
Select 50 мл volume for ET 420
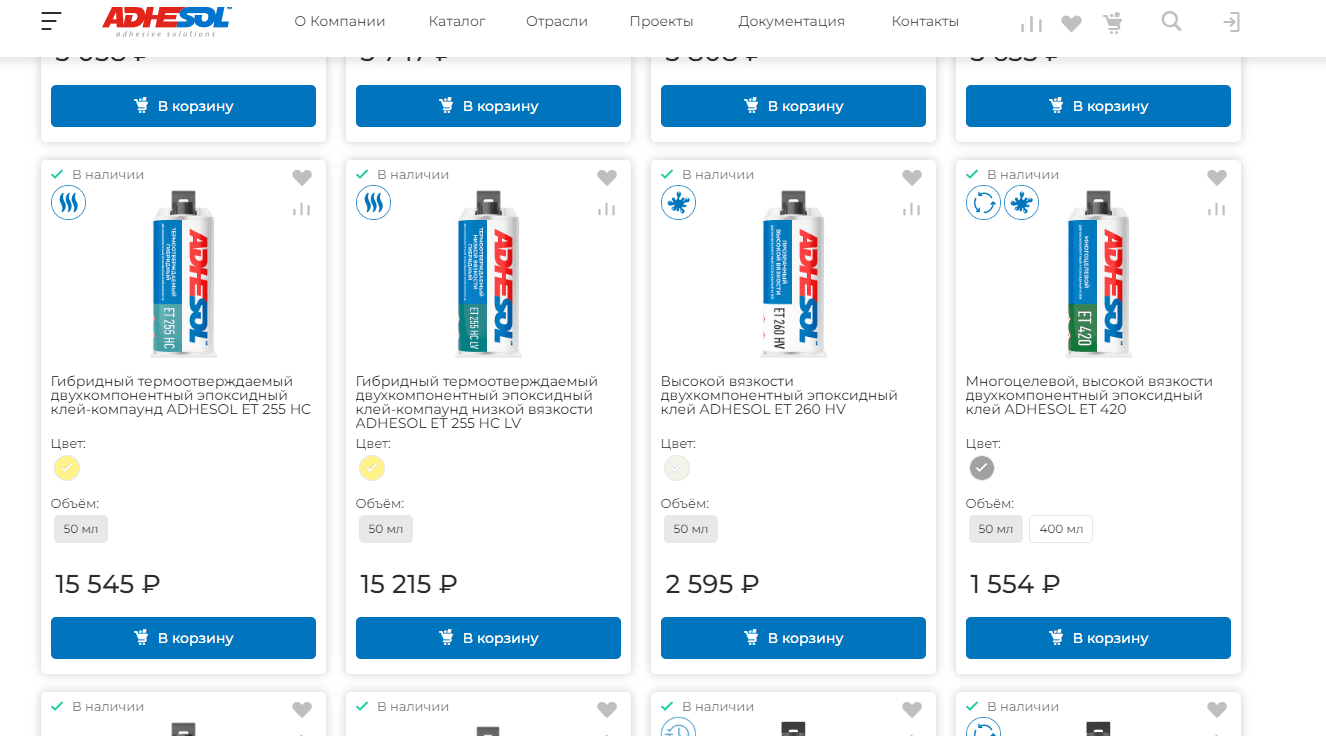tap(995, 529)
